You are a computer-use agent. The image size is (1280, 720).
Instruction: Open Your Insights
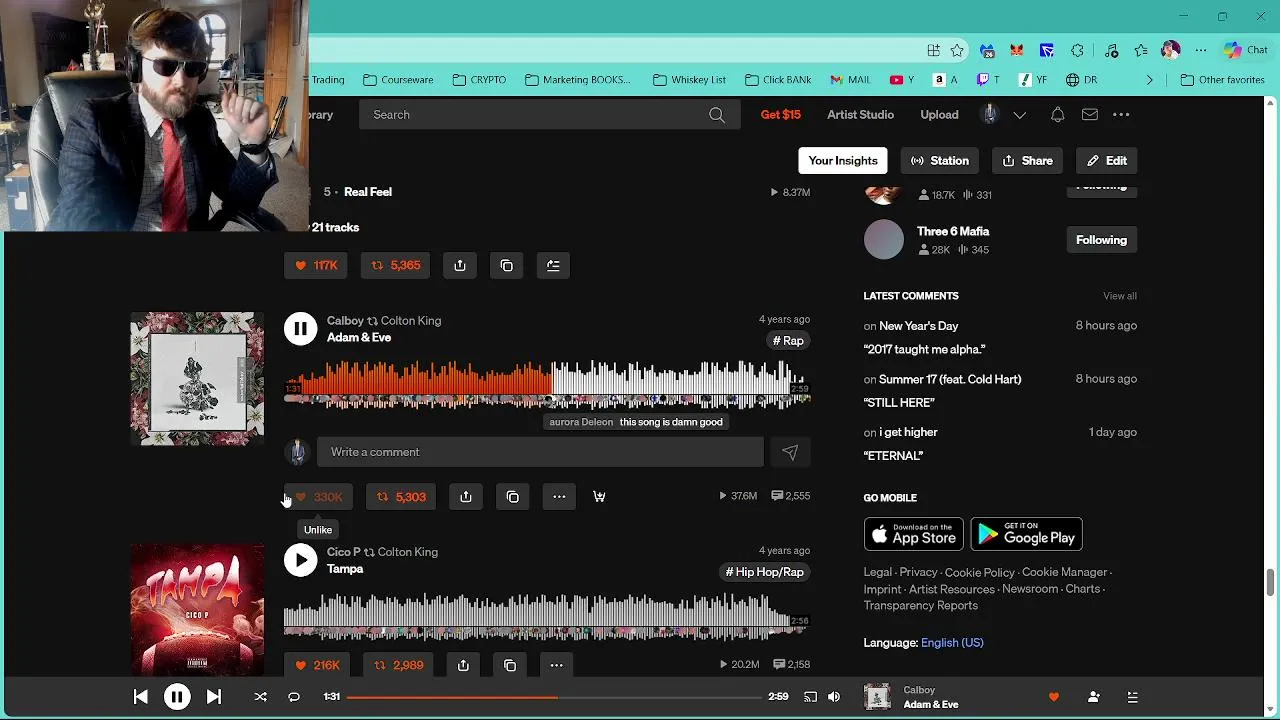[x=843, y=161]
